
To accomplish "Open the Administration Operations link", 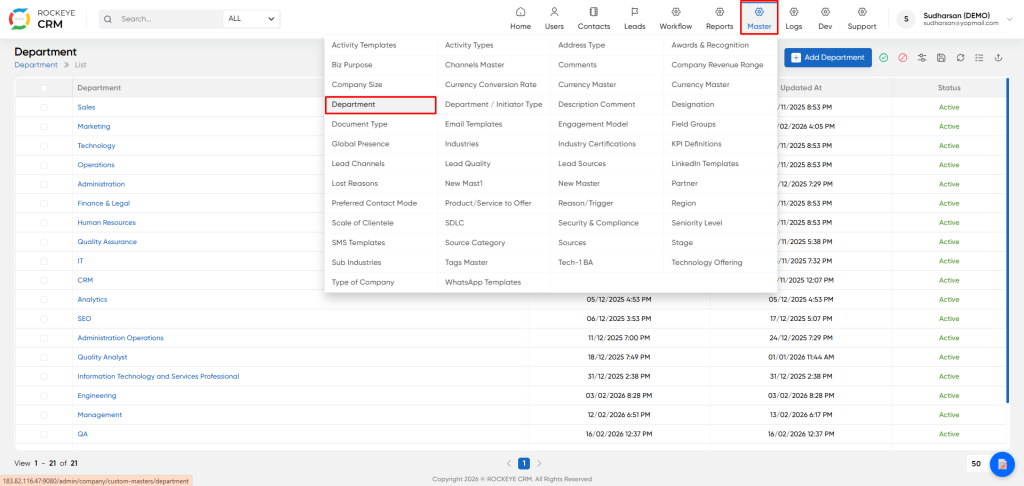I will point(120,338).
